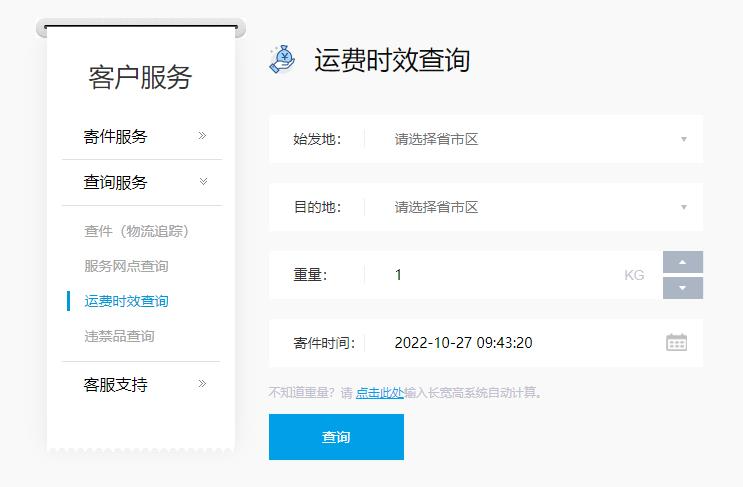Click the blue 查询 button
743x487 pixels.
point(336,437)
